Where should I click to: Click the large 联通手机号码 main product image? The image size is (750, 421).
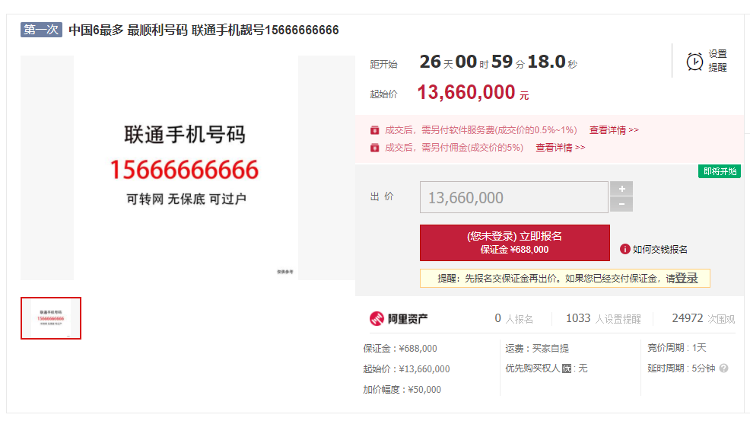point(186,167)
